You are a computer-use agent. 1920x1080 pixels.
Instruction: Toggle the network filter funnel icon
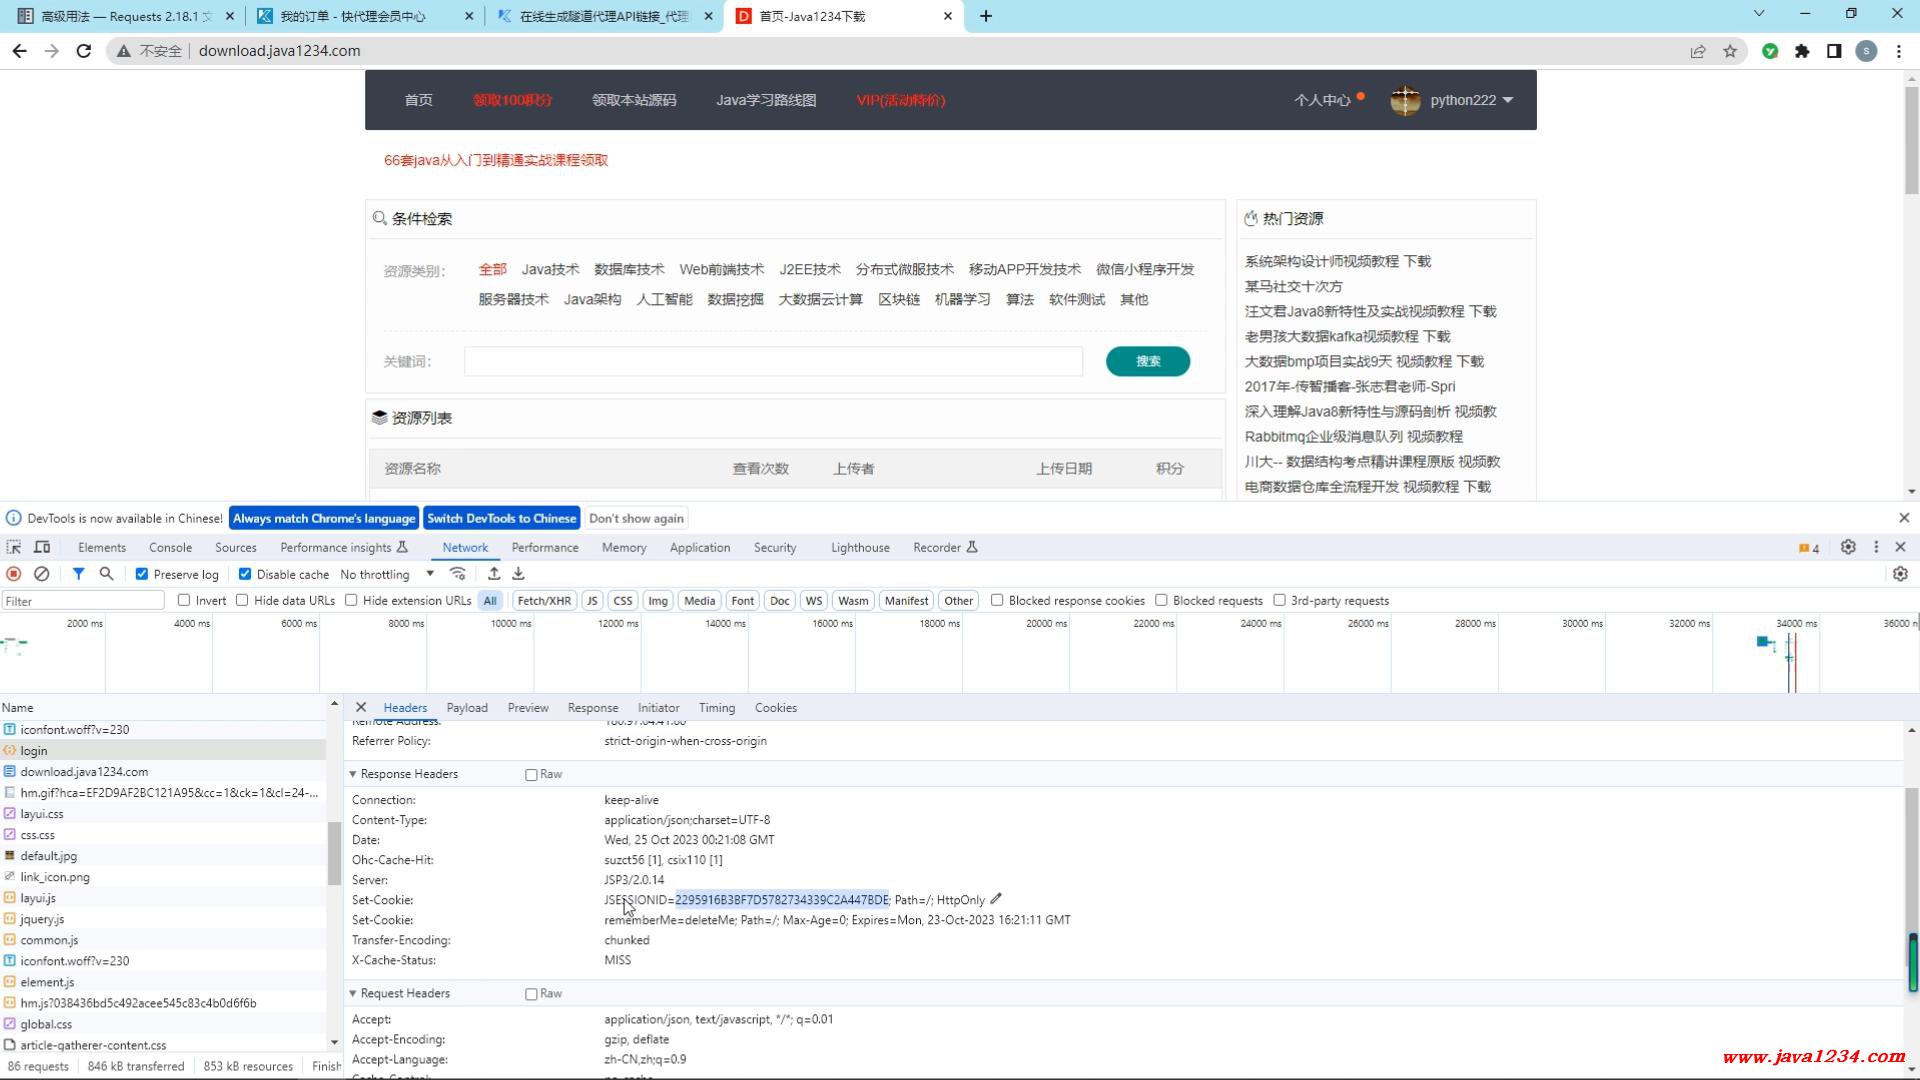tap(78, 574)
